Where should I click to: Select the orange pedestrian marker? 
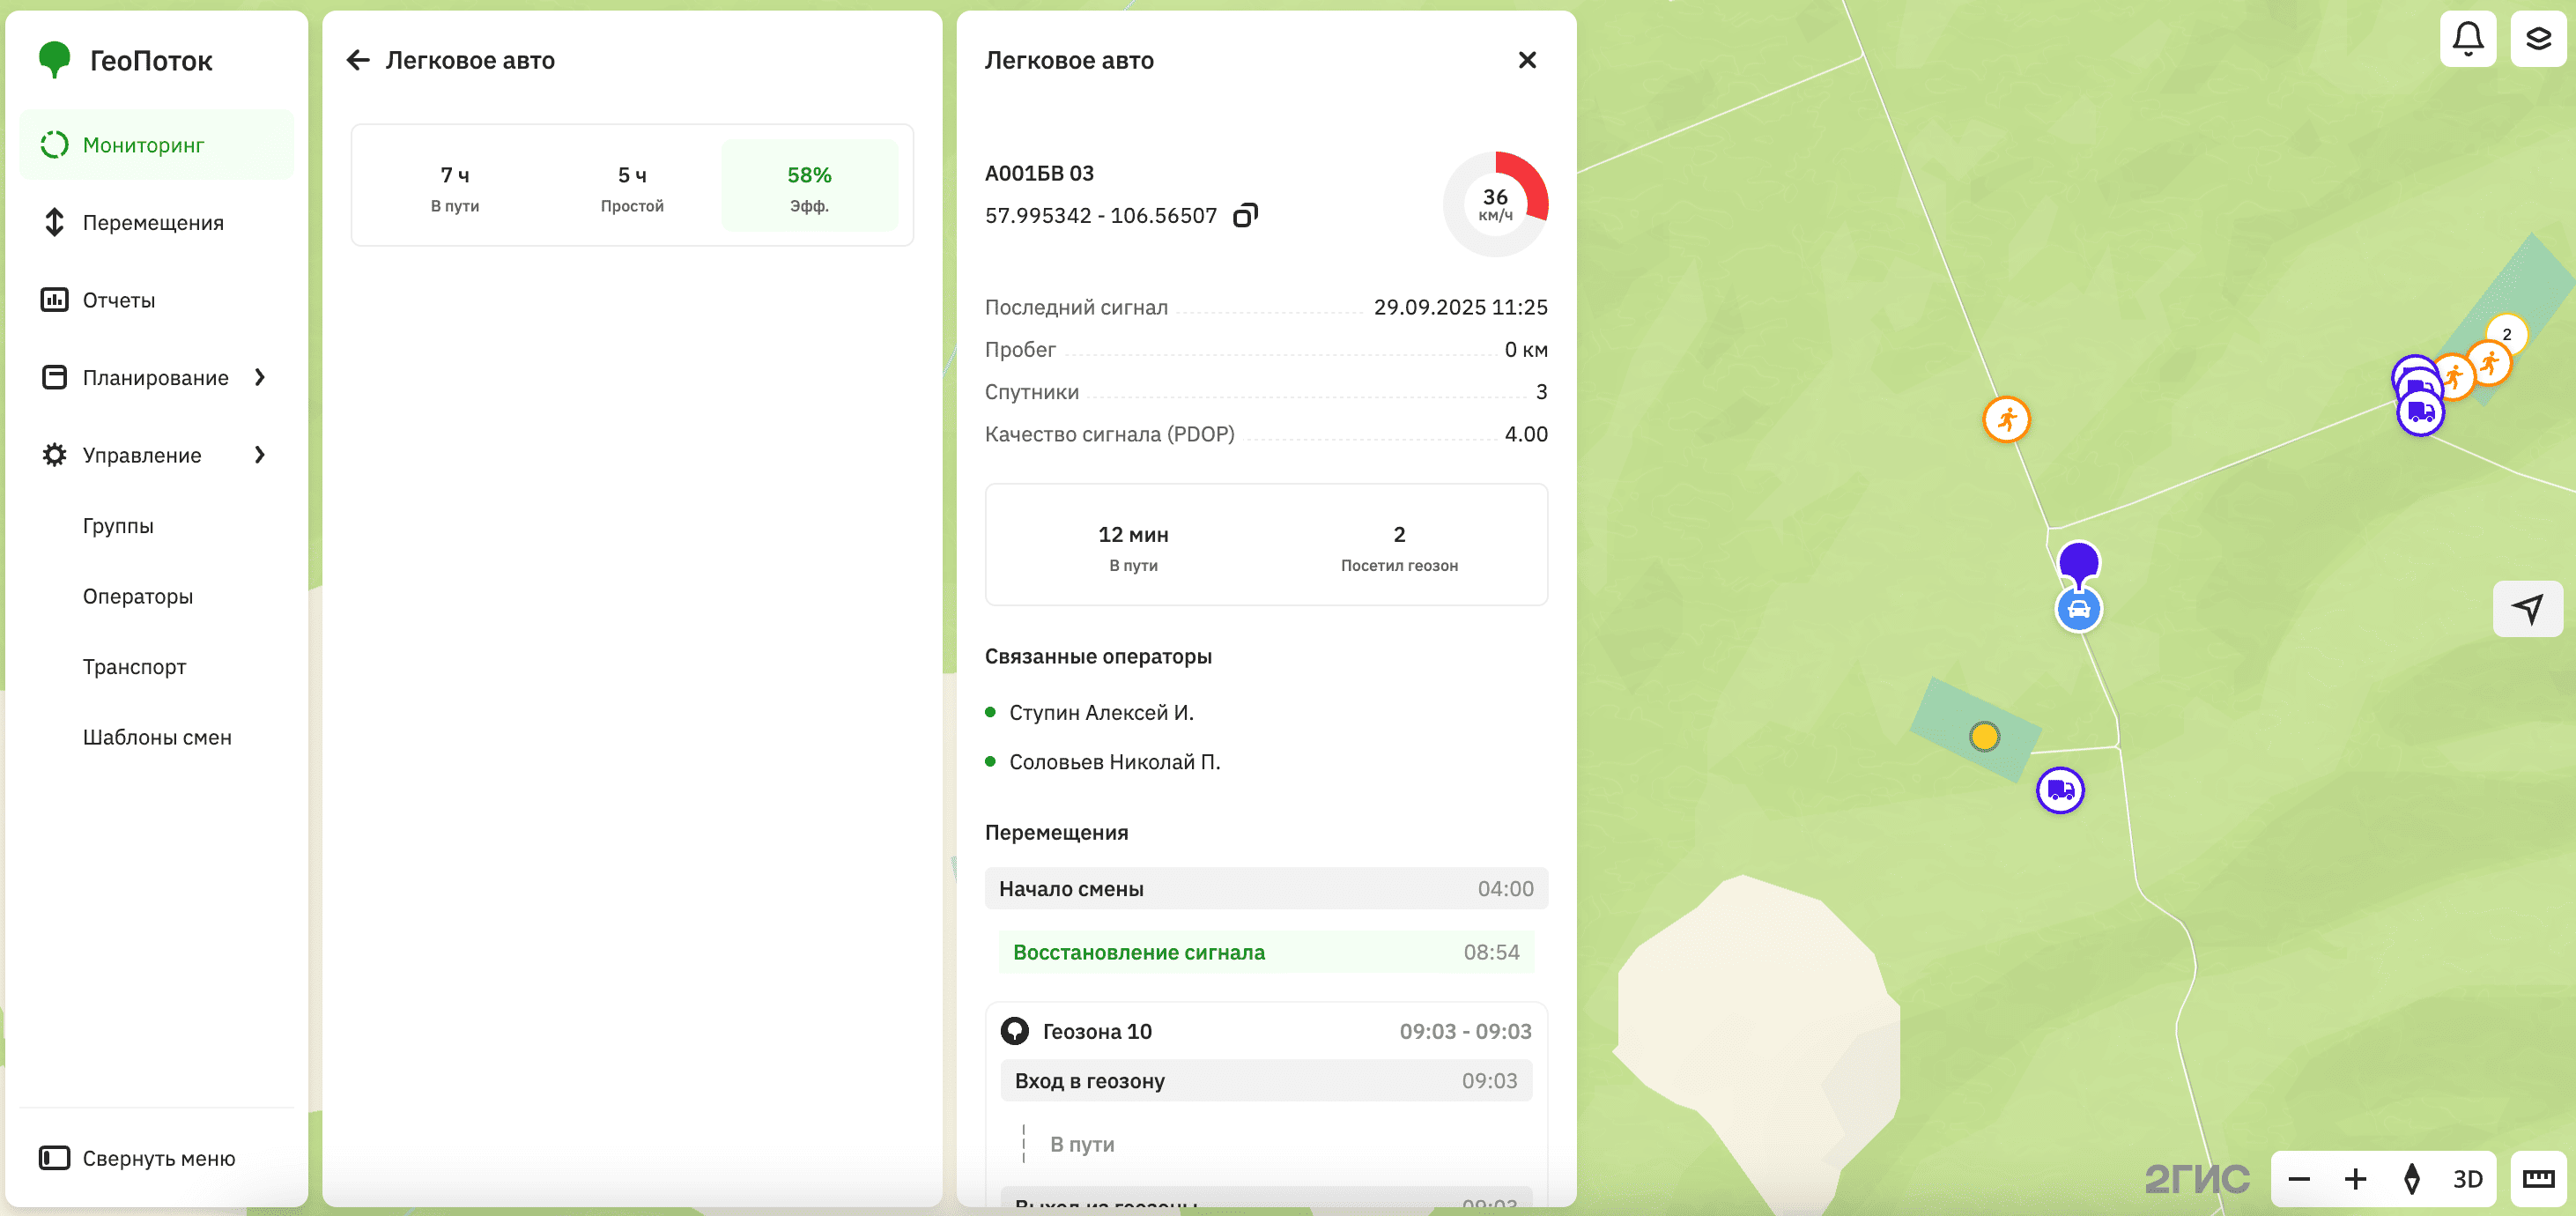(x=2006, y=420)
